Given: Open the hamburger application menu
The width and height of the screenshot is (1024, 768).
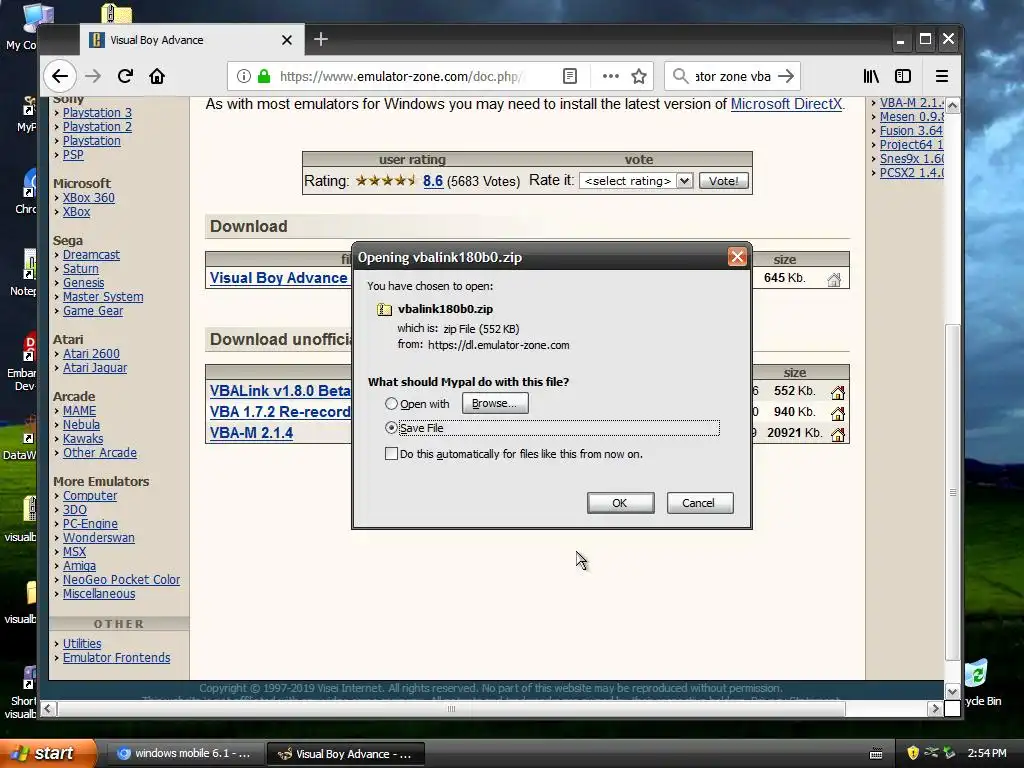Looking at the screenshot, I should [942, 76].
